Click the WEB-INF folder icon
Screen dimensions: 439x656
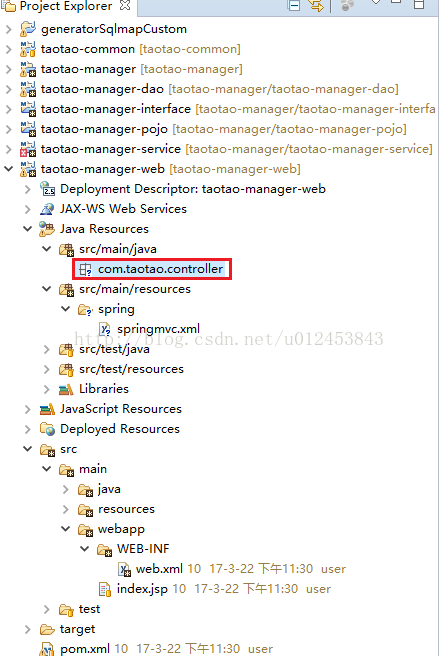[105, 549]
